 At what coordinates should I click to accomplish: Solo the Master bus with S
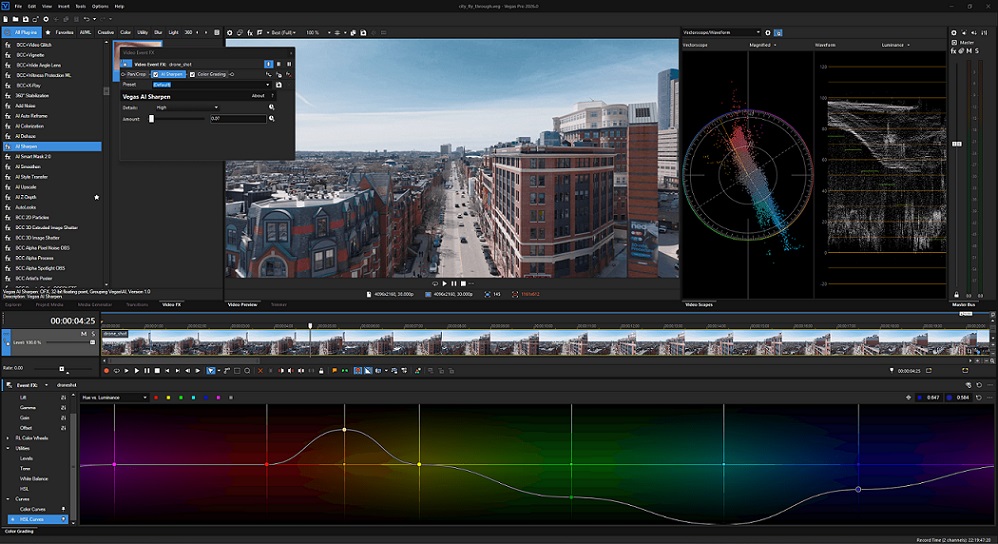click(x=977, y=51)
